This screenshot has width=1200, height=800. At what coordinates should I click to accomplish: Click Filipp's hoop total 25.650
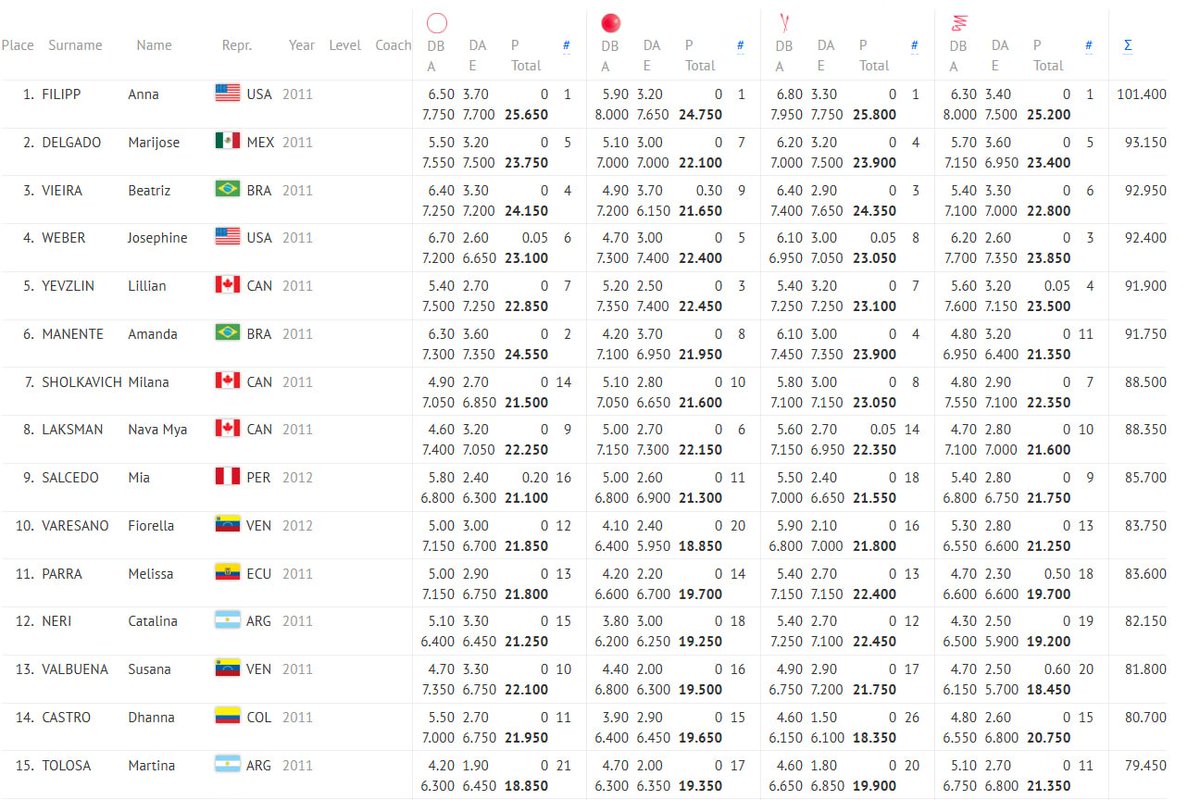point(527,115)
